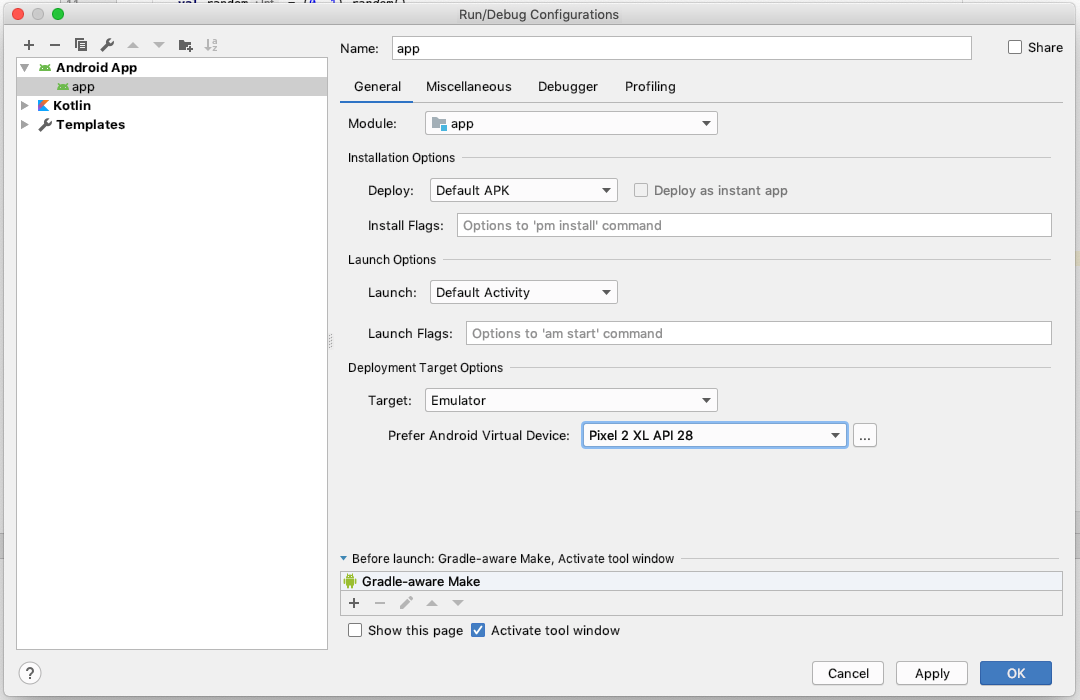Select Gradle-aware Make task row
The width and height of the screenshot is (1080, 700).
tap(701, 581)
